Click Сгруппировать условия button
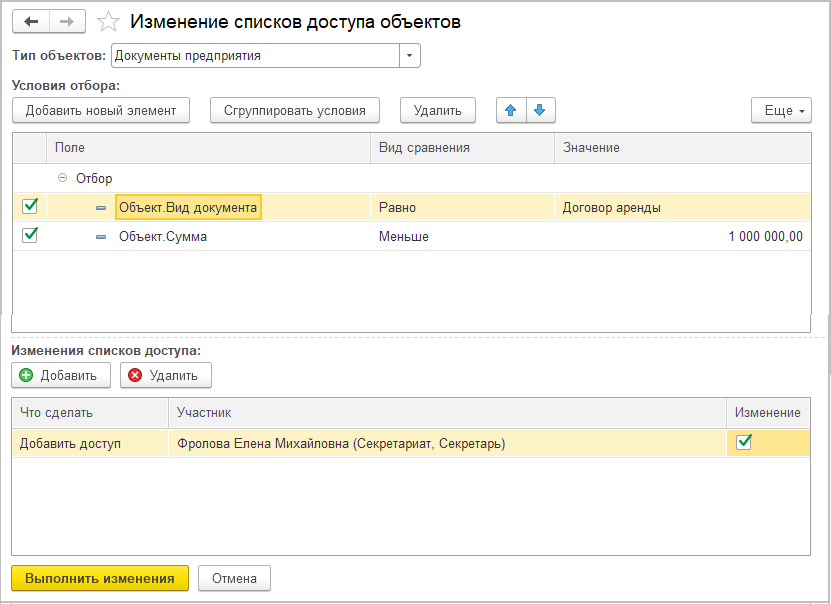This screenshot has height=604, width=831. 295,110
